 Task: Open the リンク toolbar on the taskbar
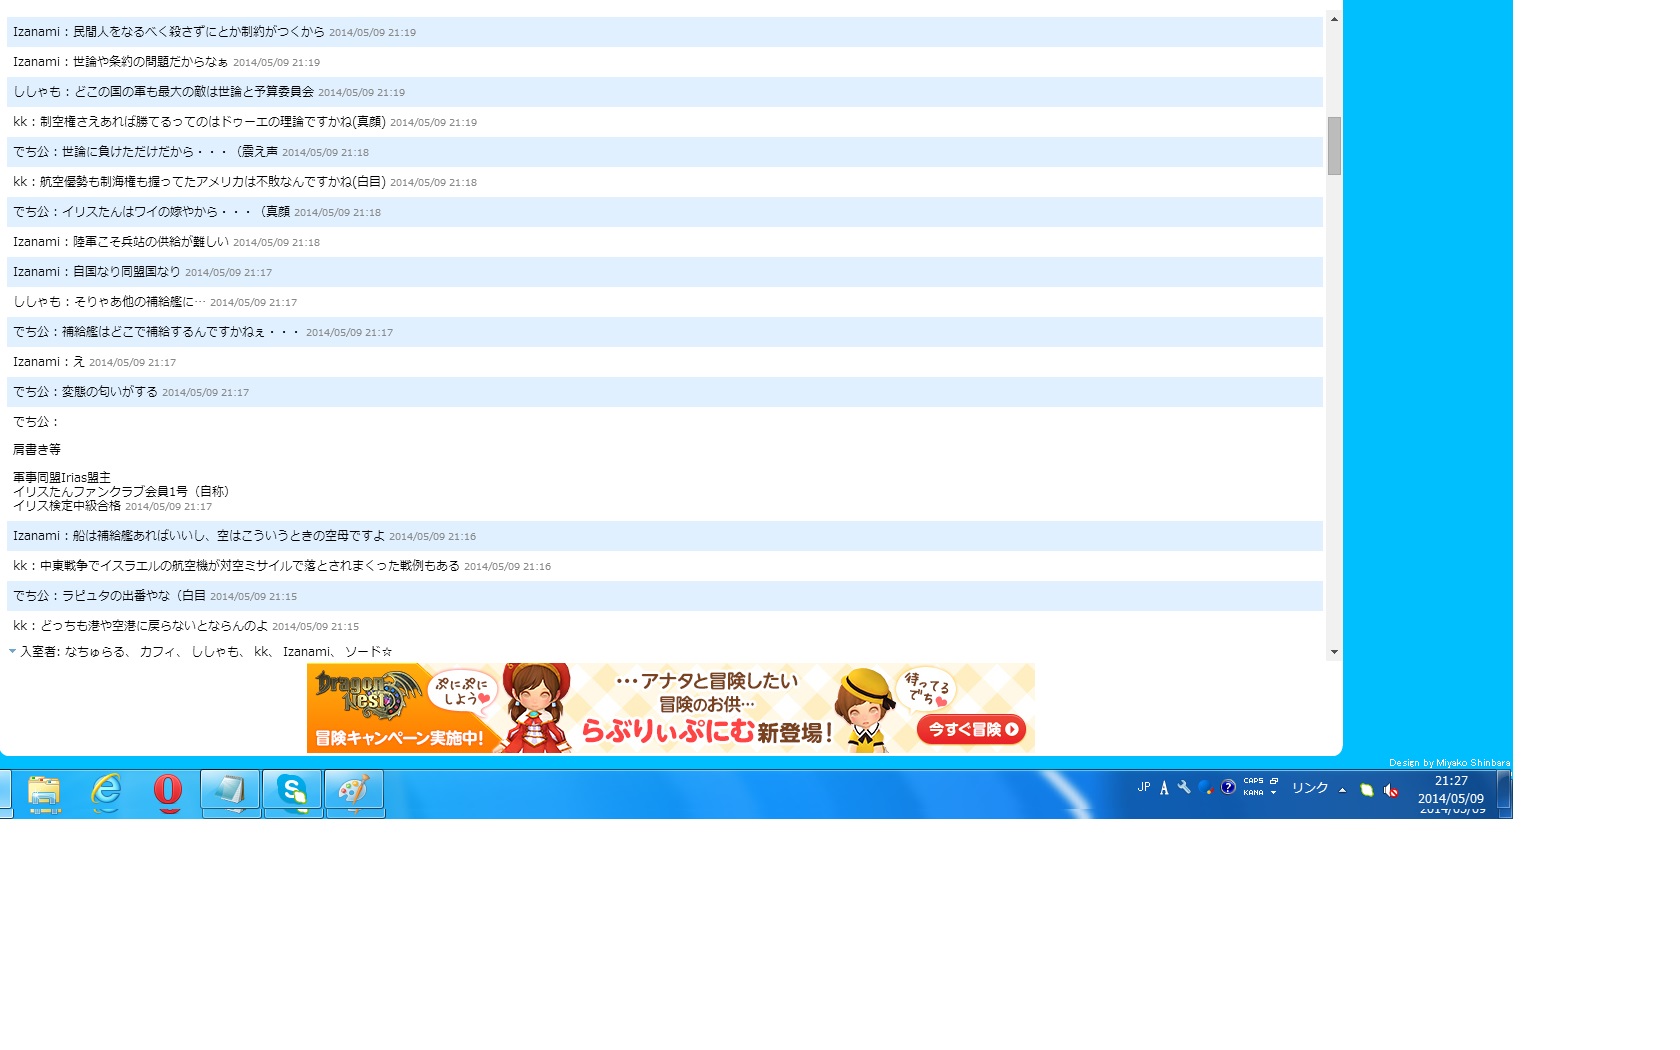(x=1309, y=788)
